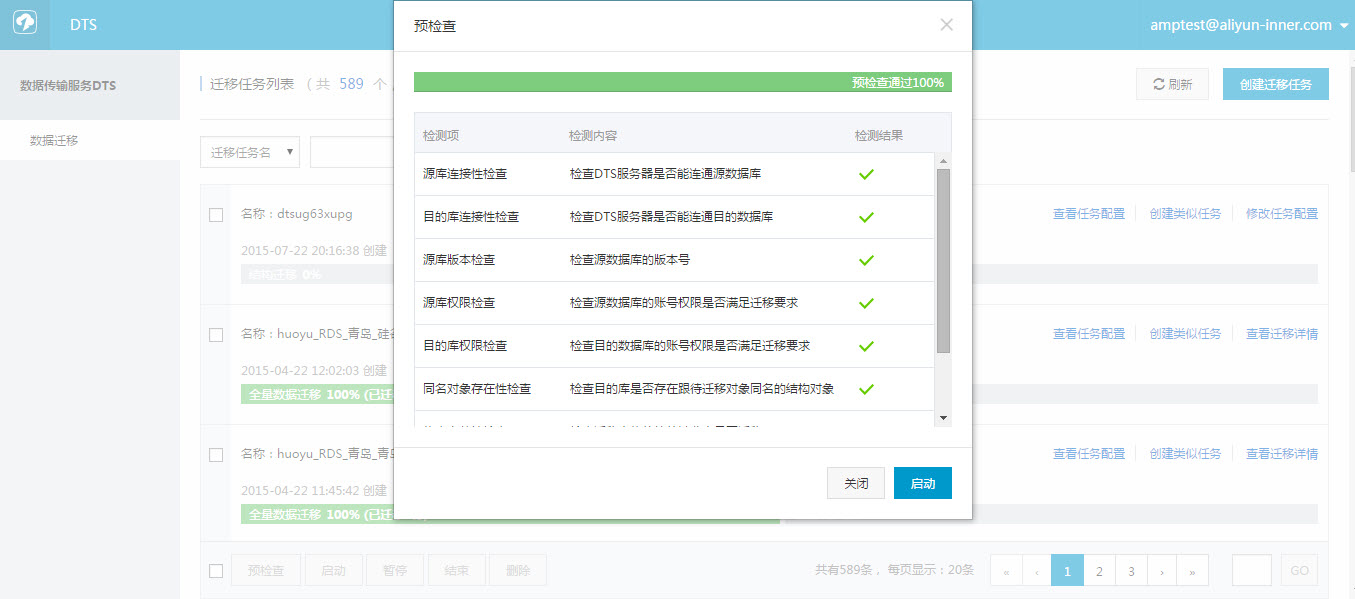1355x599 pixels.
Task: Click 数据传输服务DTS in the sidebar
Action: point(66,85)
